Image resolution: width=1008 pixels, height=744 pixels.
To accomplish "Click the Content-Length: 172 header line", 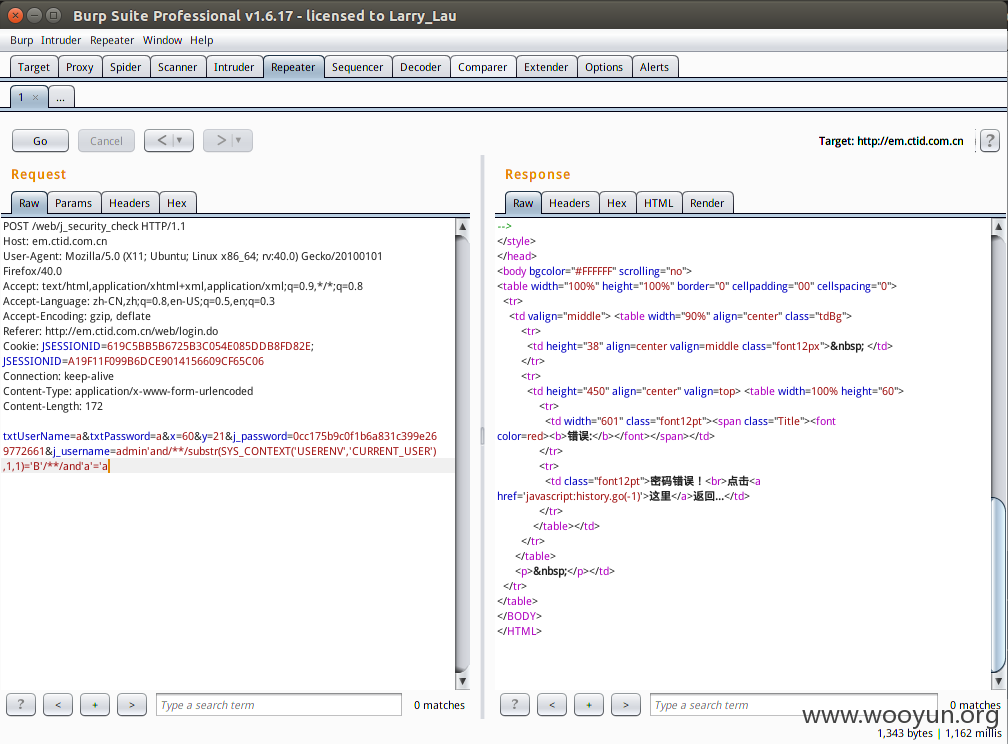I will click(53, 406).
